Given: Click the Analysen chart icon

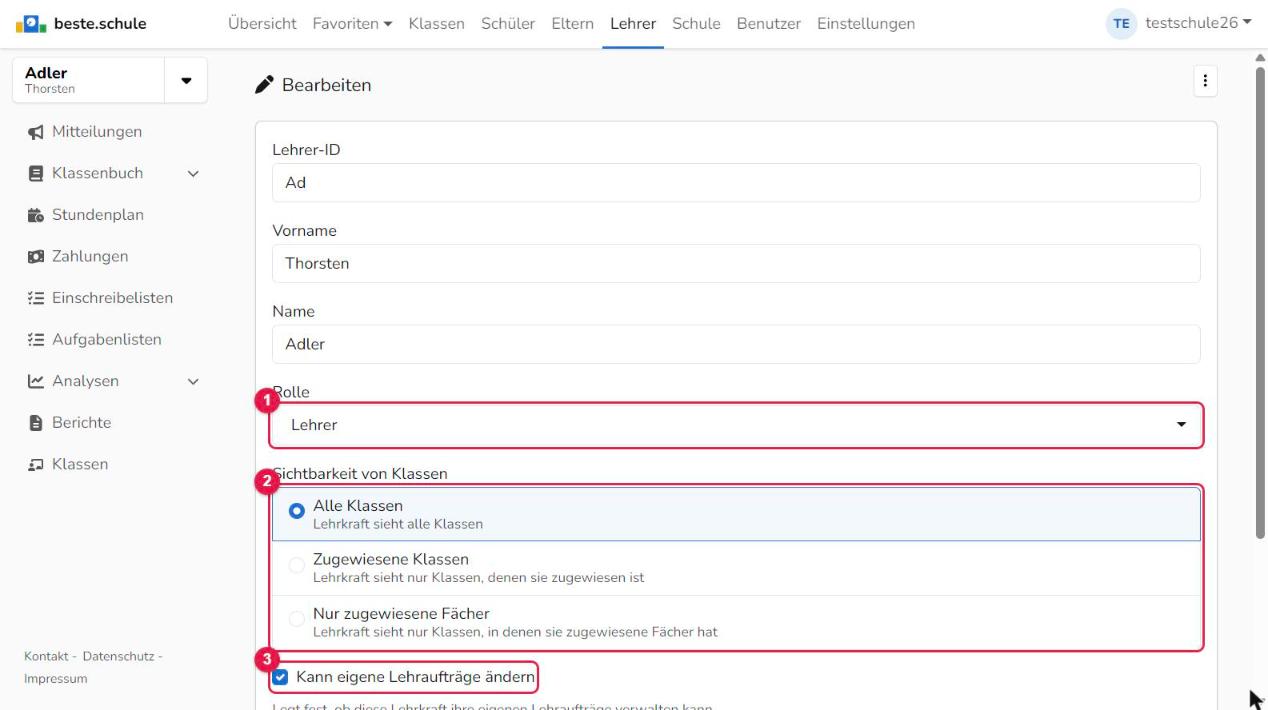Looking at the screenshot, I should [x=35, y=381].
